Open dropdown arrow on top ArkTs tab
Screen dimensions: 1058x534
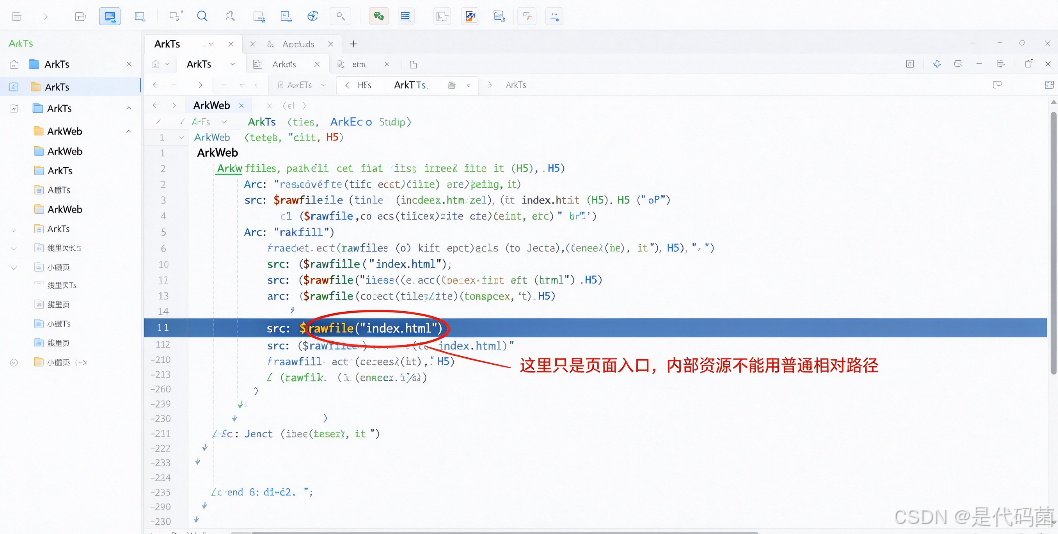click(209, 44)
